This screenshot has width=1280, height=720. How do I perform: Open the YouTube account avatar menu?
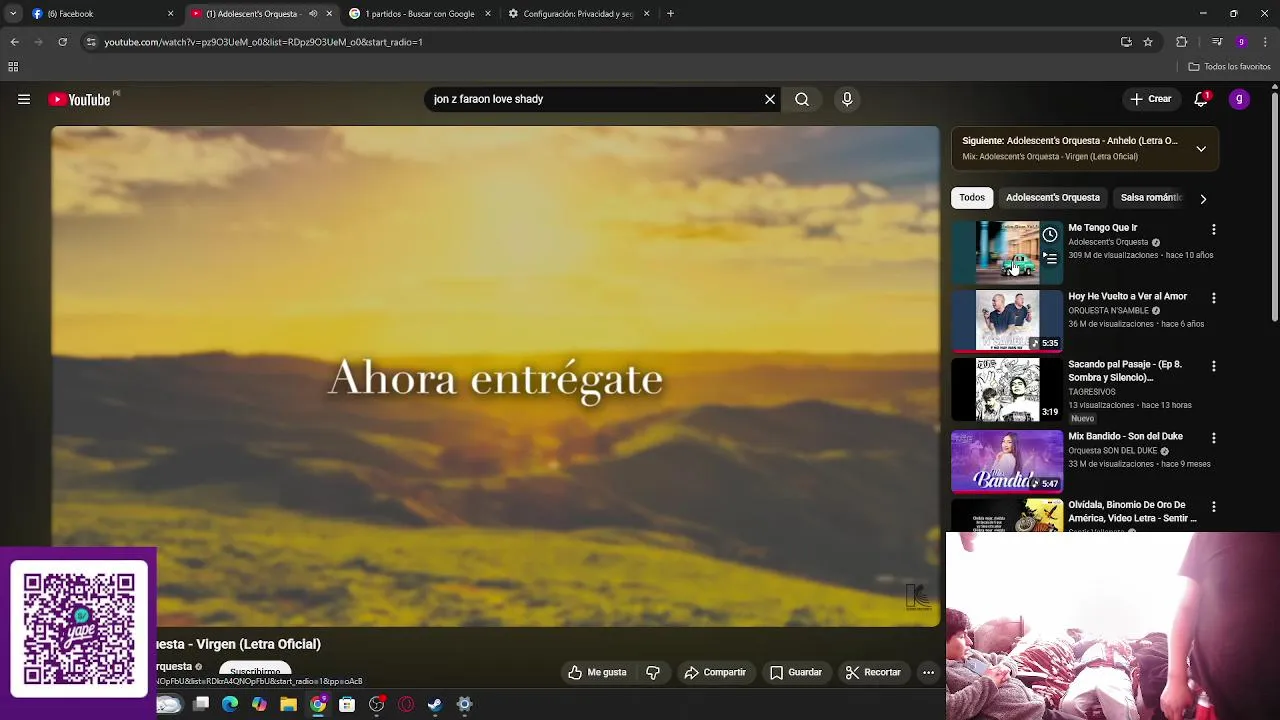pos(1239,99)
